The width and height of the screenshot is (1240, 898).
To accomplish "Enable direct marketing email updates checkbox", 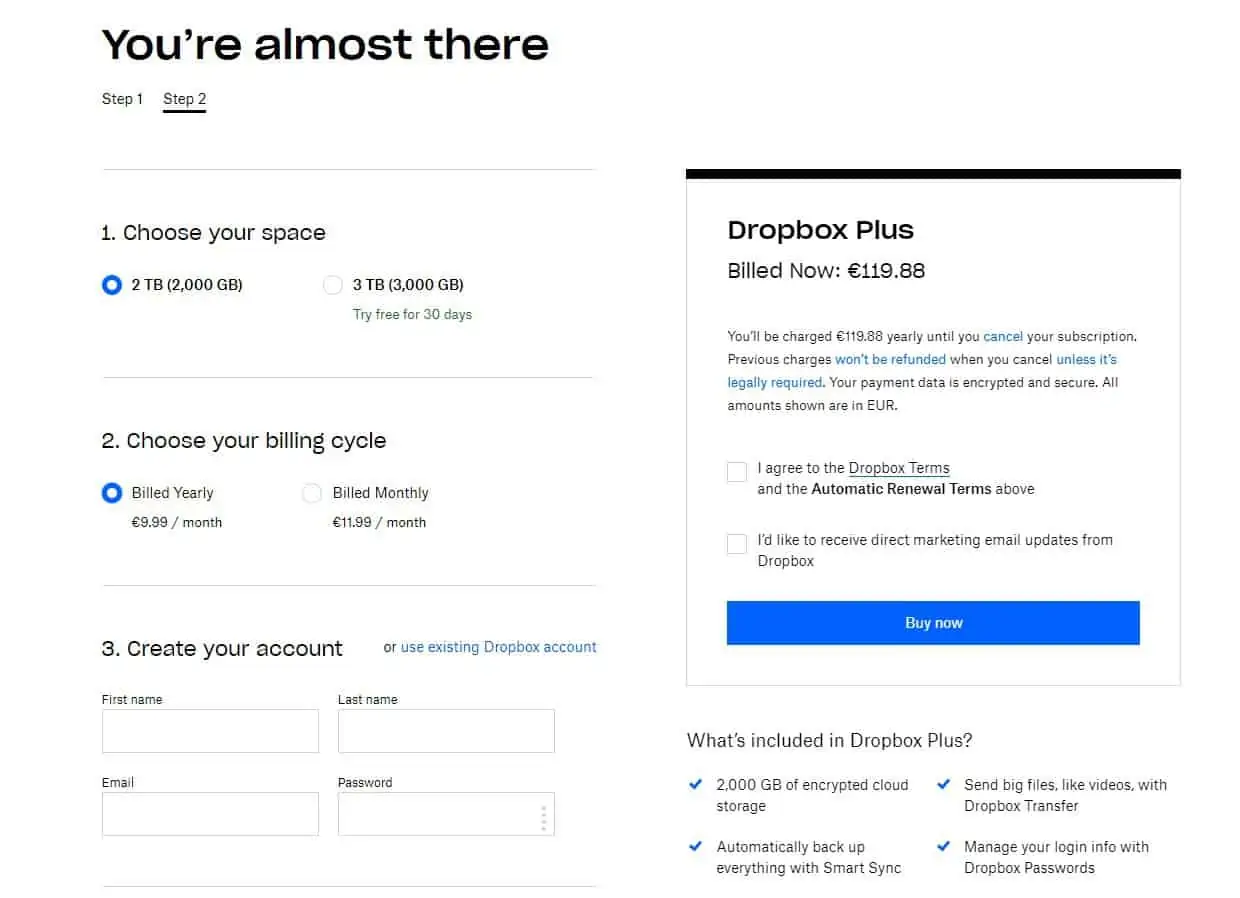I will pyautogui.click(x=737, y=544).
